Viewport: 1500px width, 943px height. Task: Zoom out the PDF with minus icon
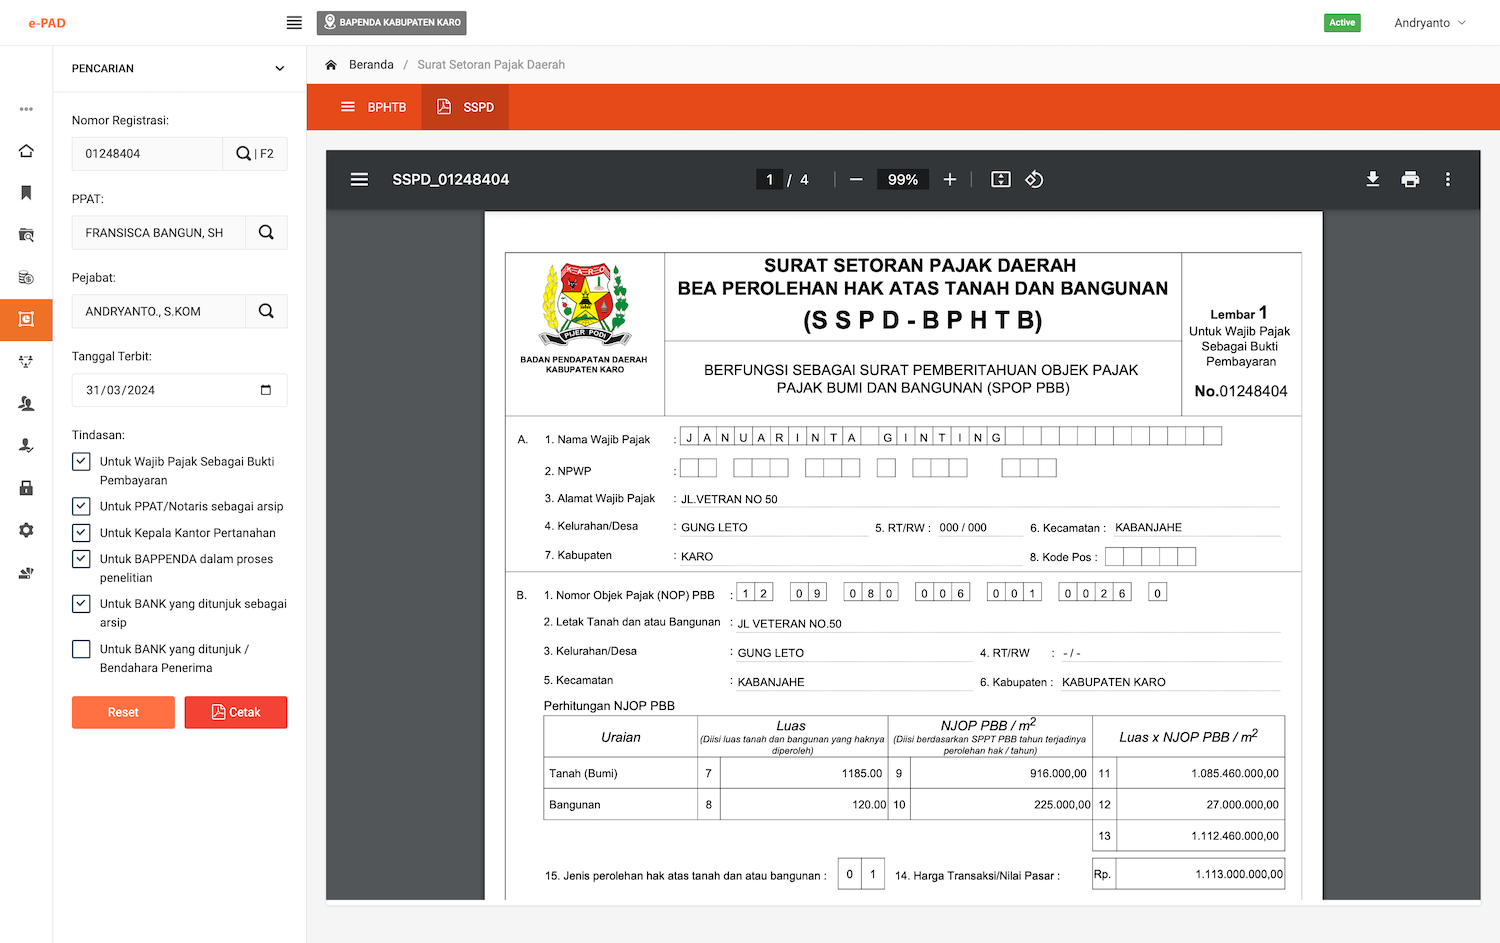coord(856,179)
